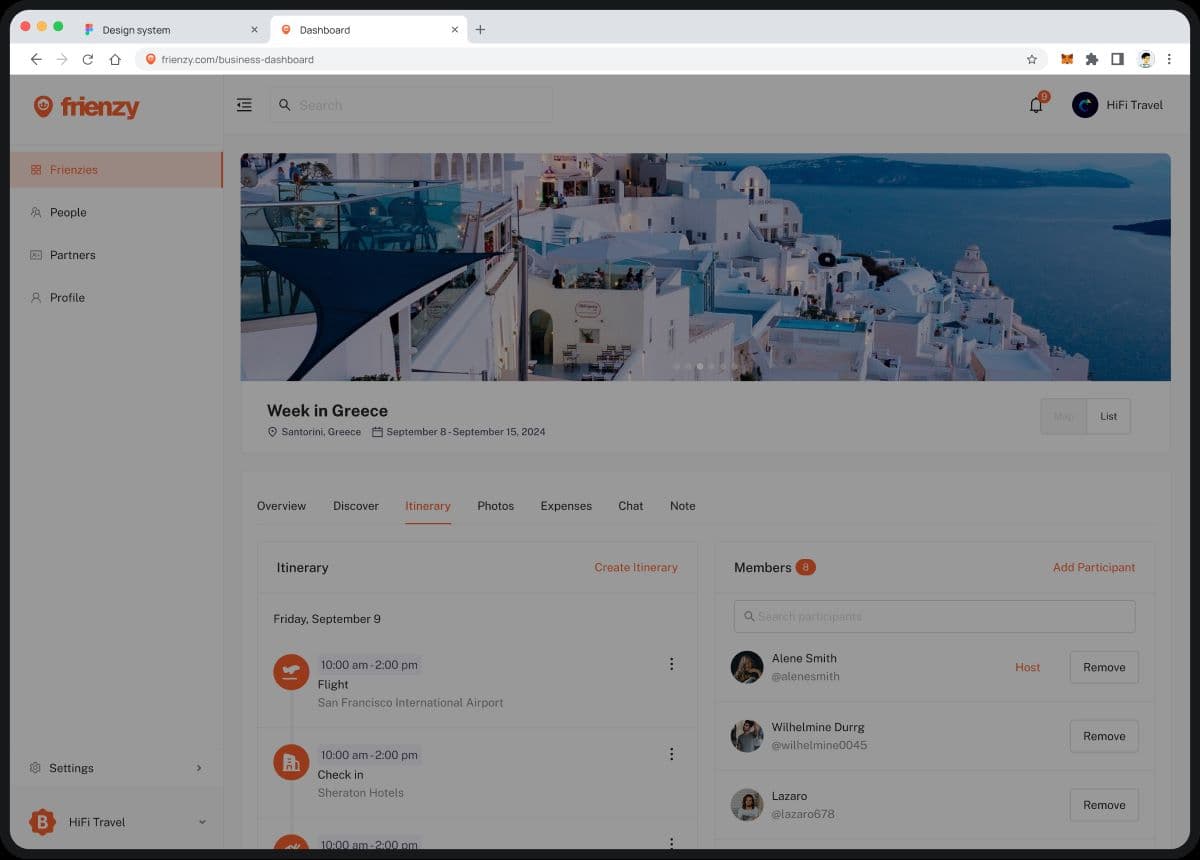Viewport: 1200px width, 860px height.
Task: Reload the page with refresh icon
Action: point(88,59)
